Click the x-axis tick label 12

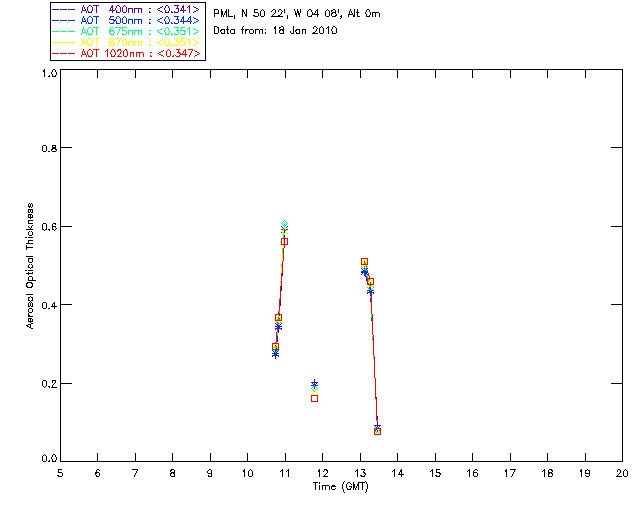pos(322,473)
